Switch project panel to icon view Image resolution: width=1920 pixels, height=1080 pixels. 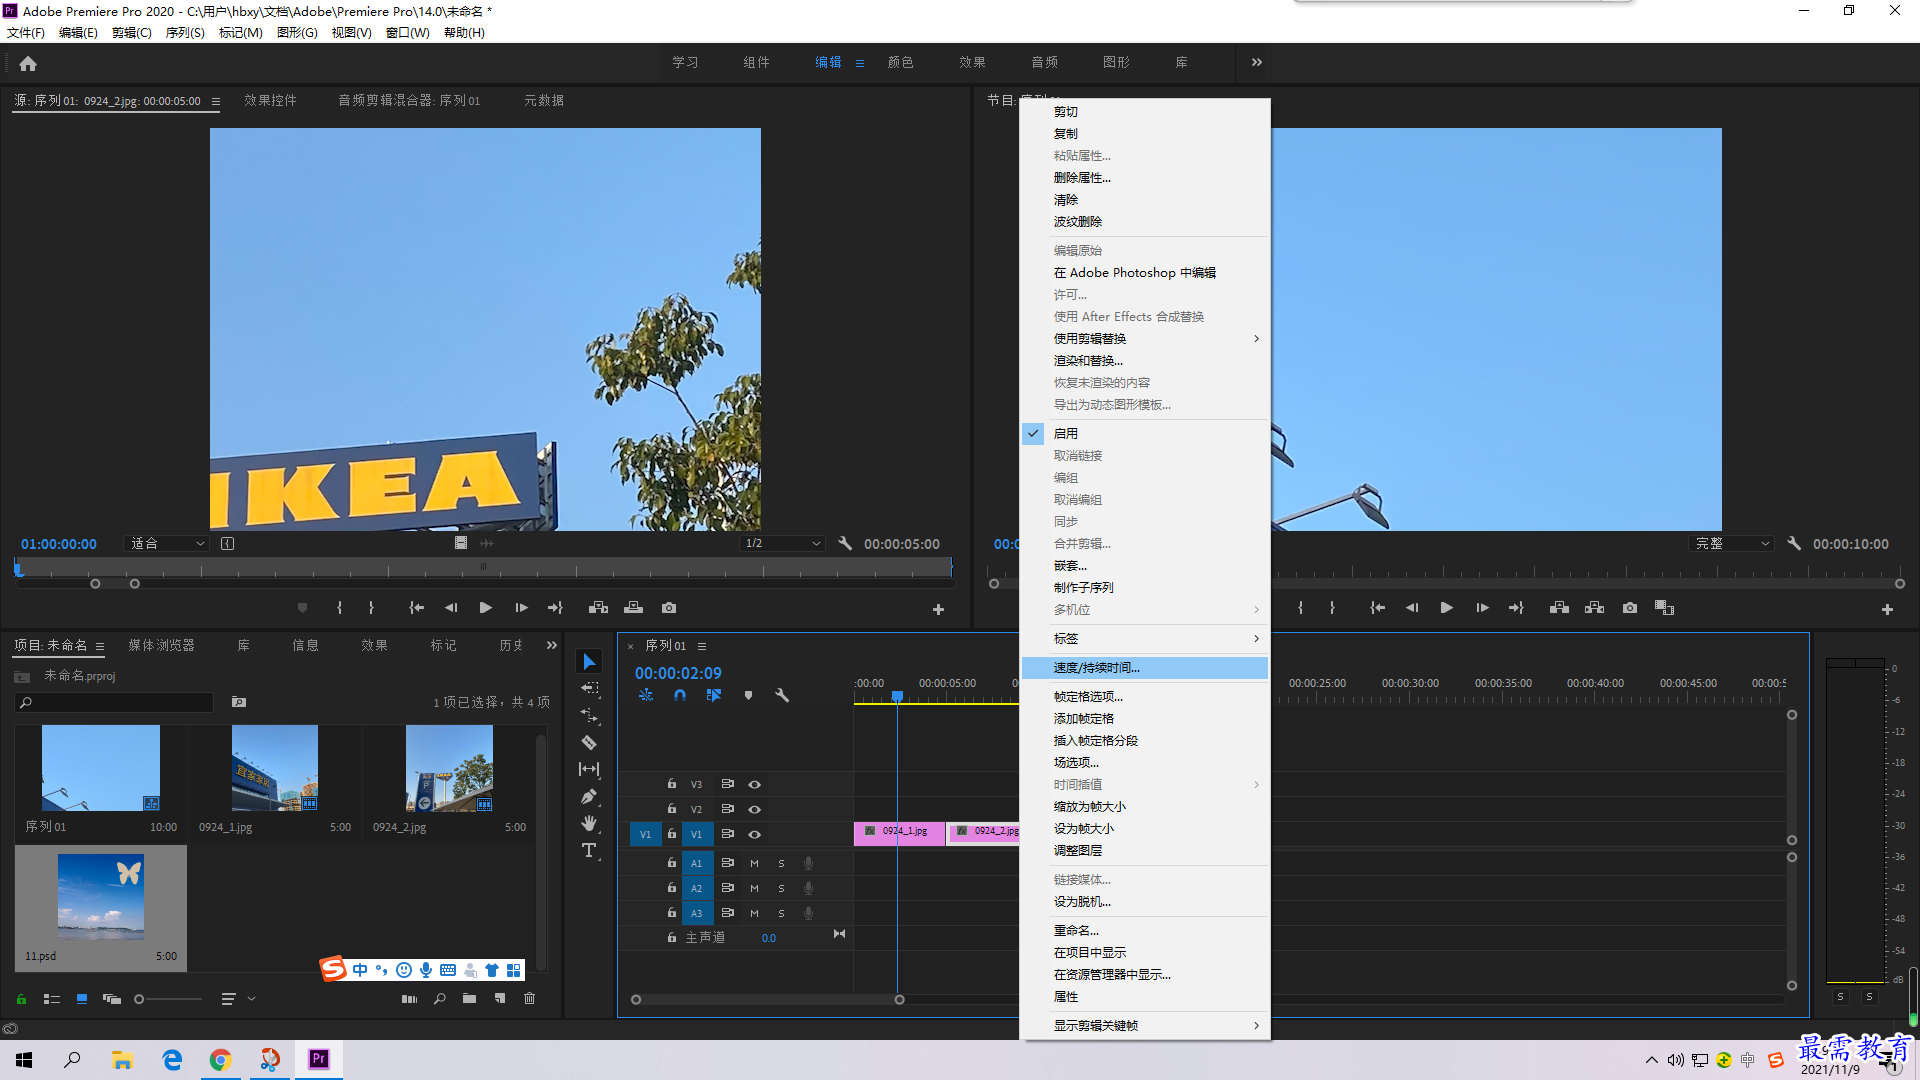(x=82, y=998)
